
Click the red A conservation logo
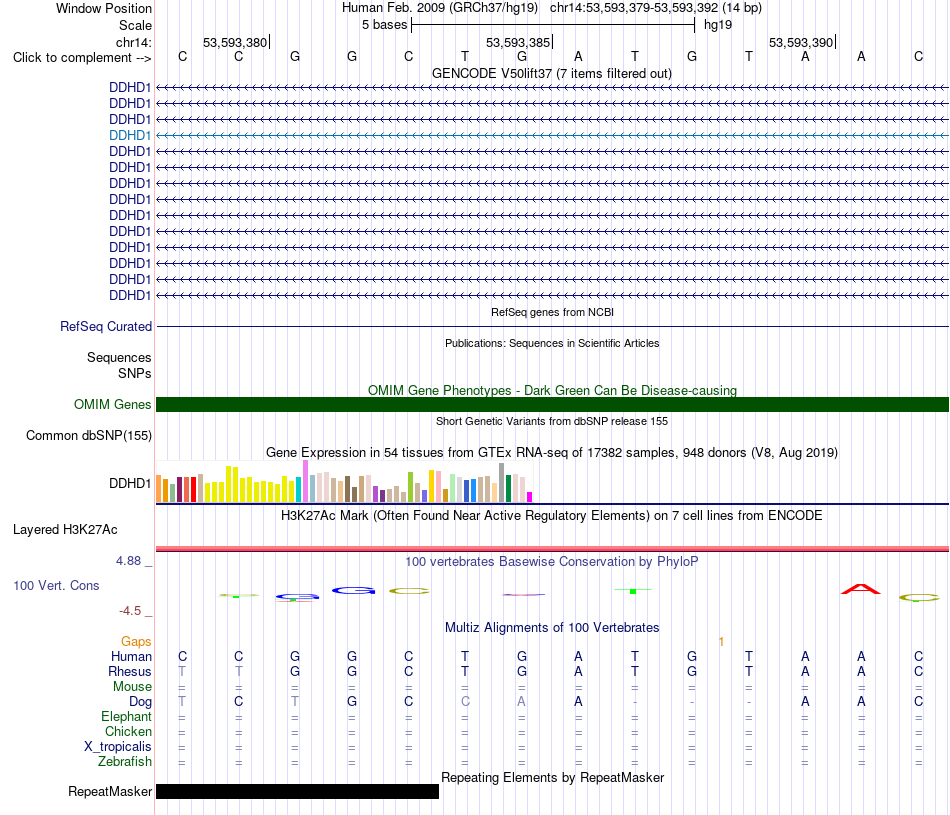click(861, 589)
